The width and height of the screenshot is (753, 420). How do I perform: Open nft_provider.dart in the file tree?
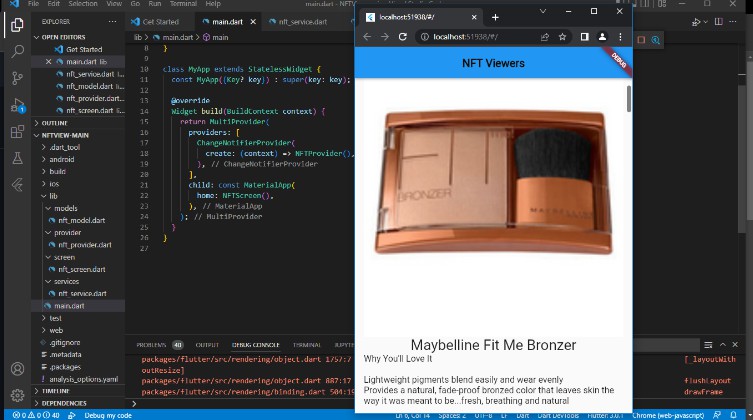point(85,245)
